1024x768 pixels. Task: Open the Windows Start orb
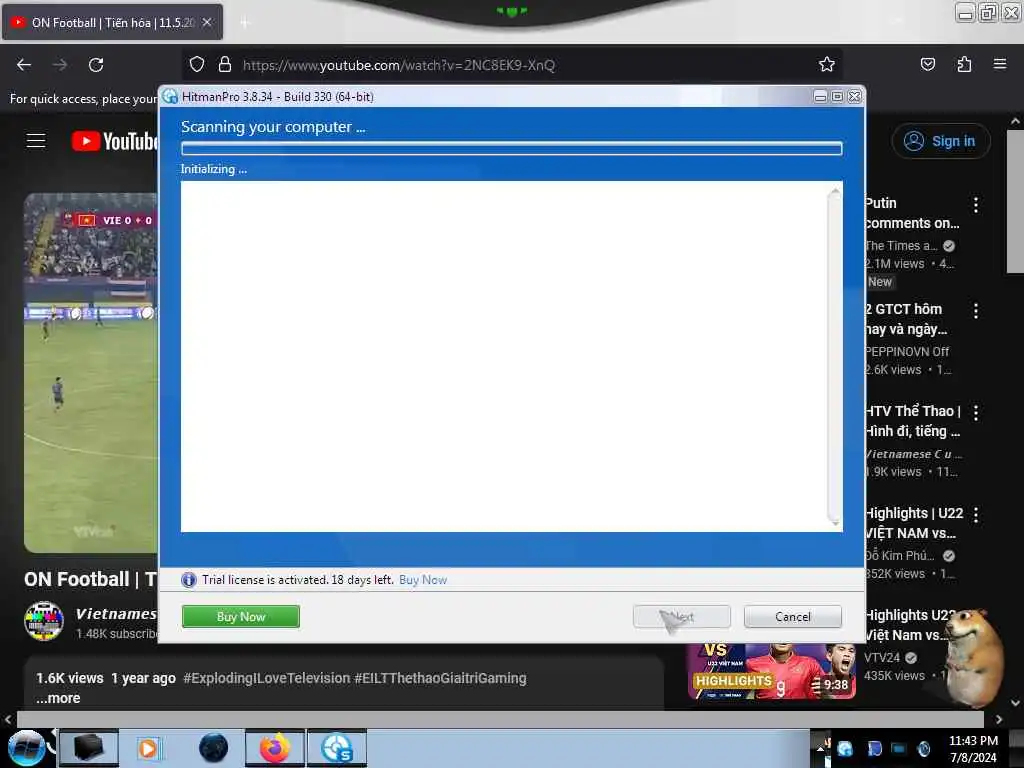26,748
